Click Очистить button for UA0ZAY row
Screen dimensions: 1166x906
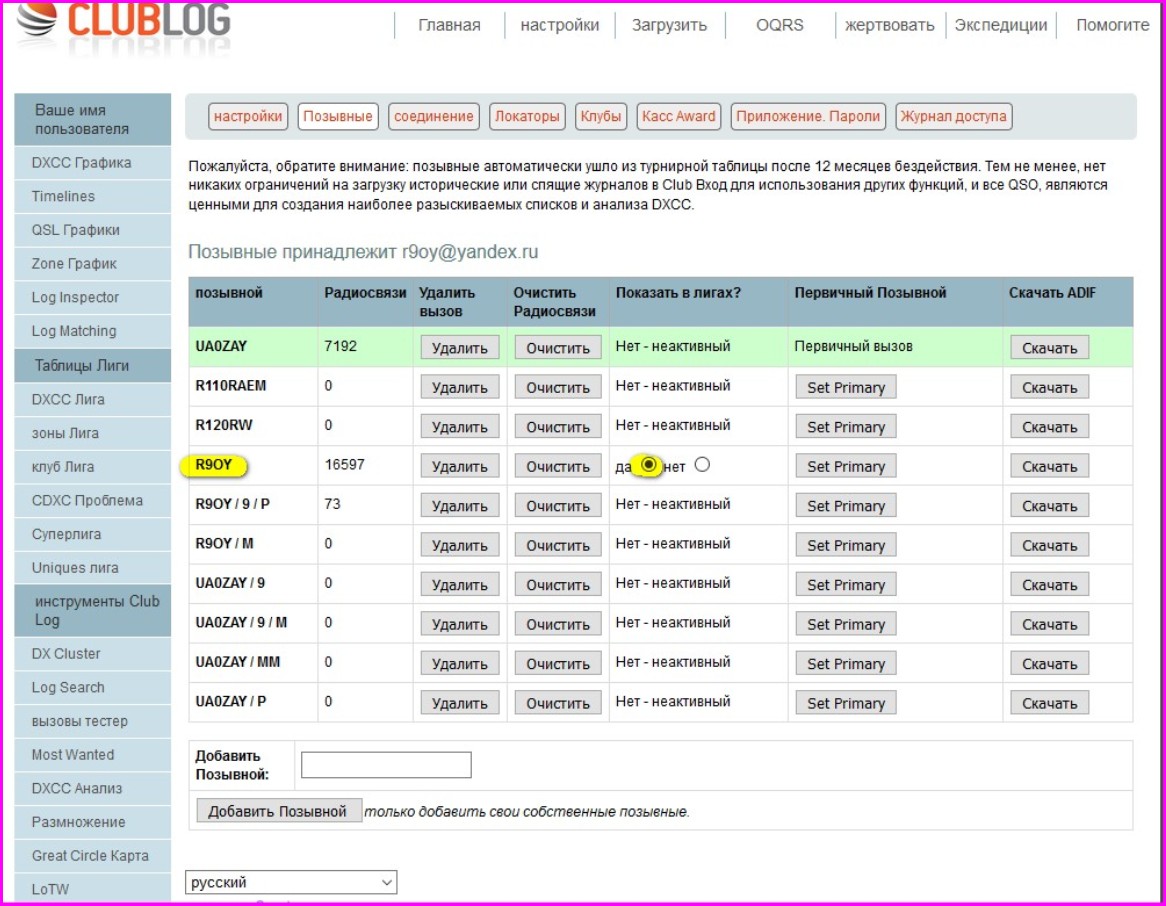pos(558,348)
